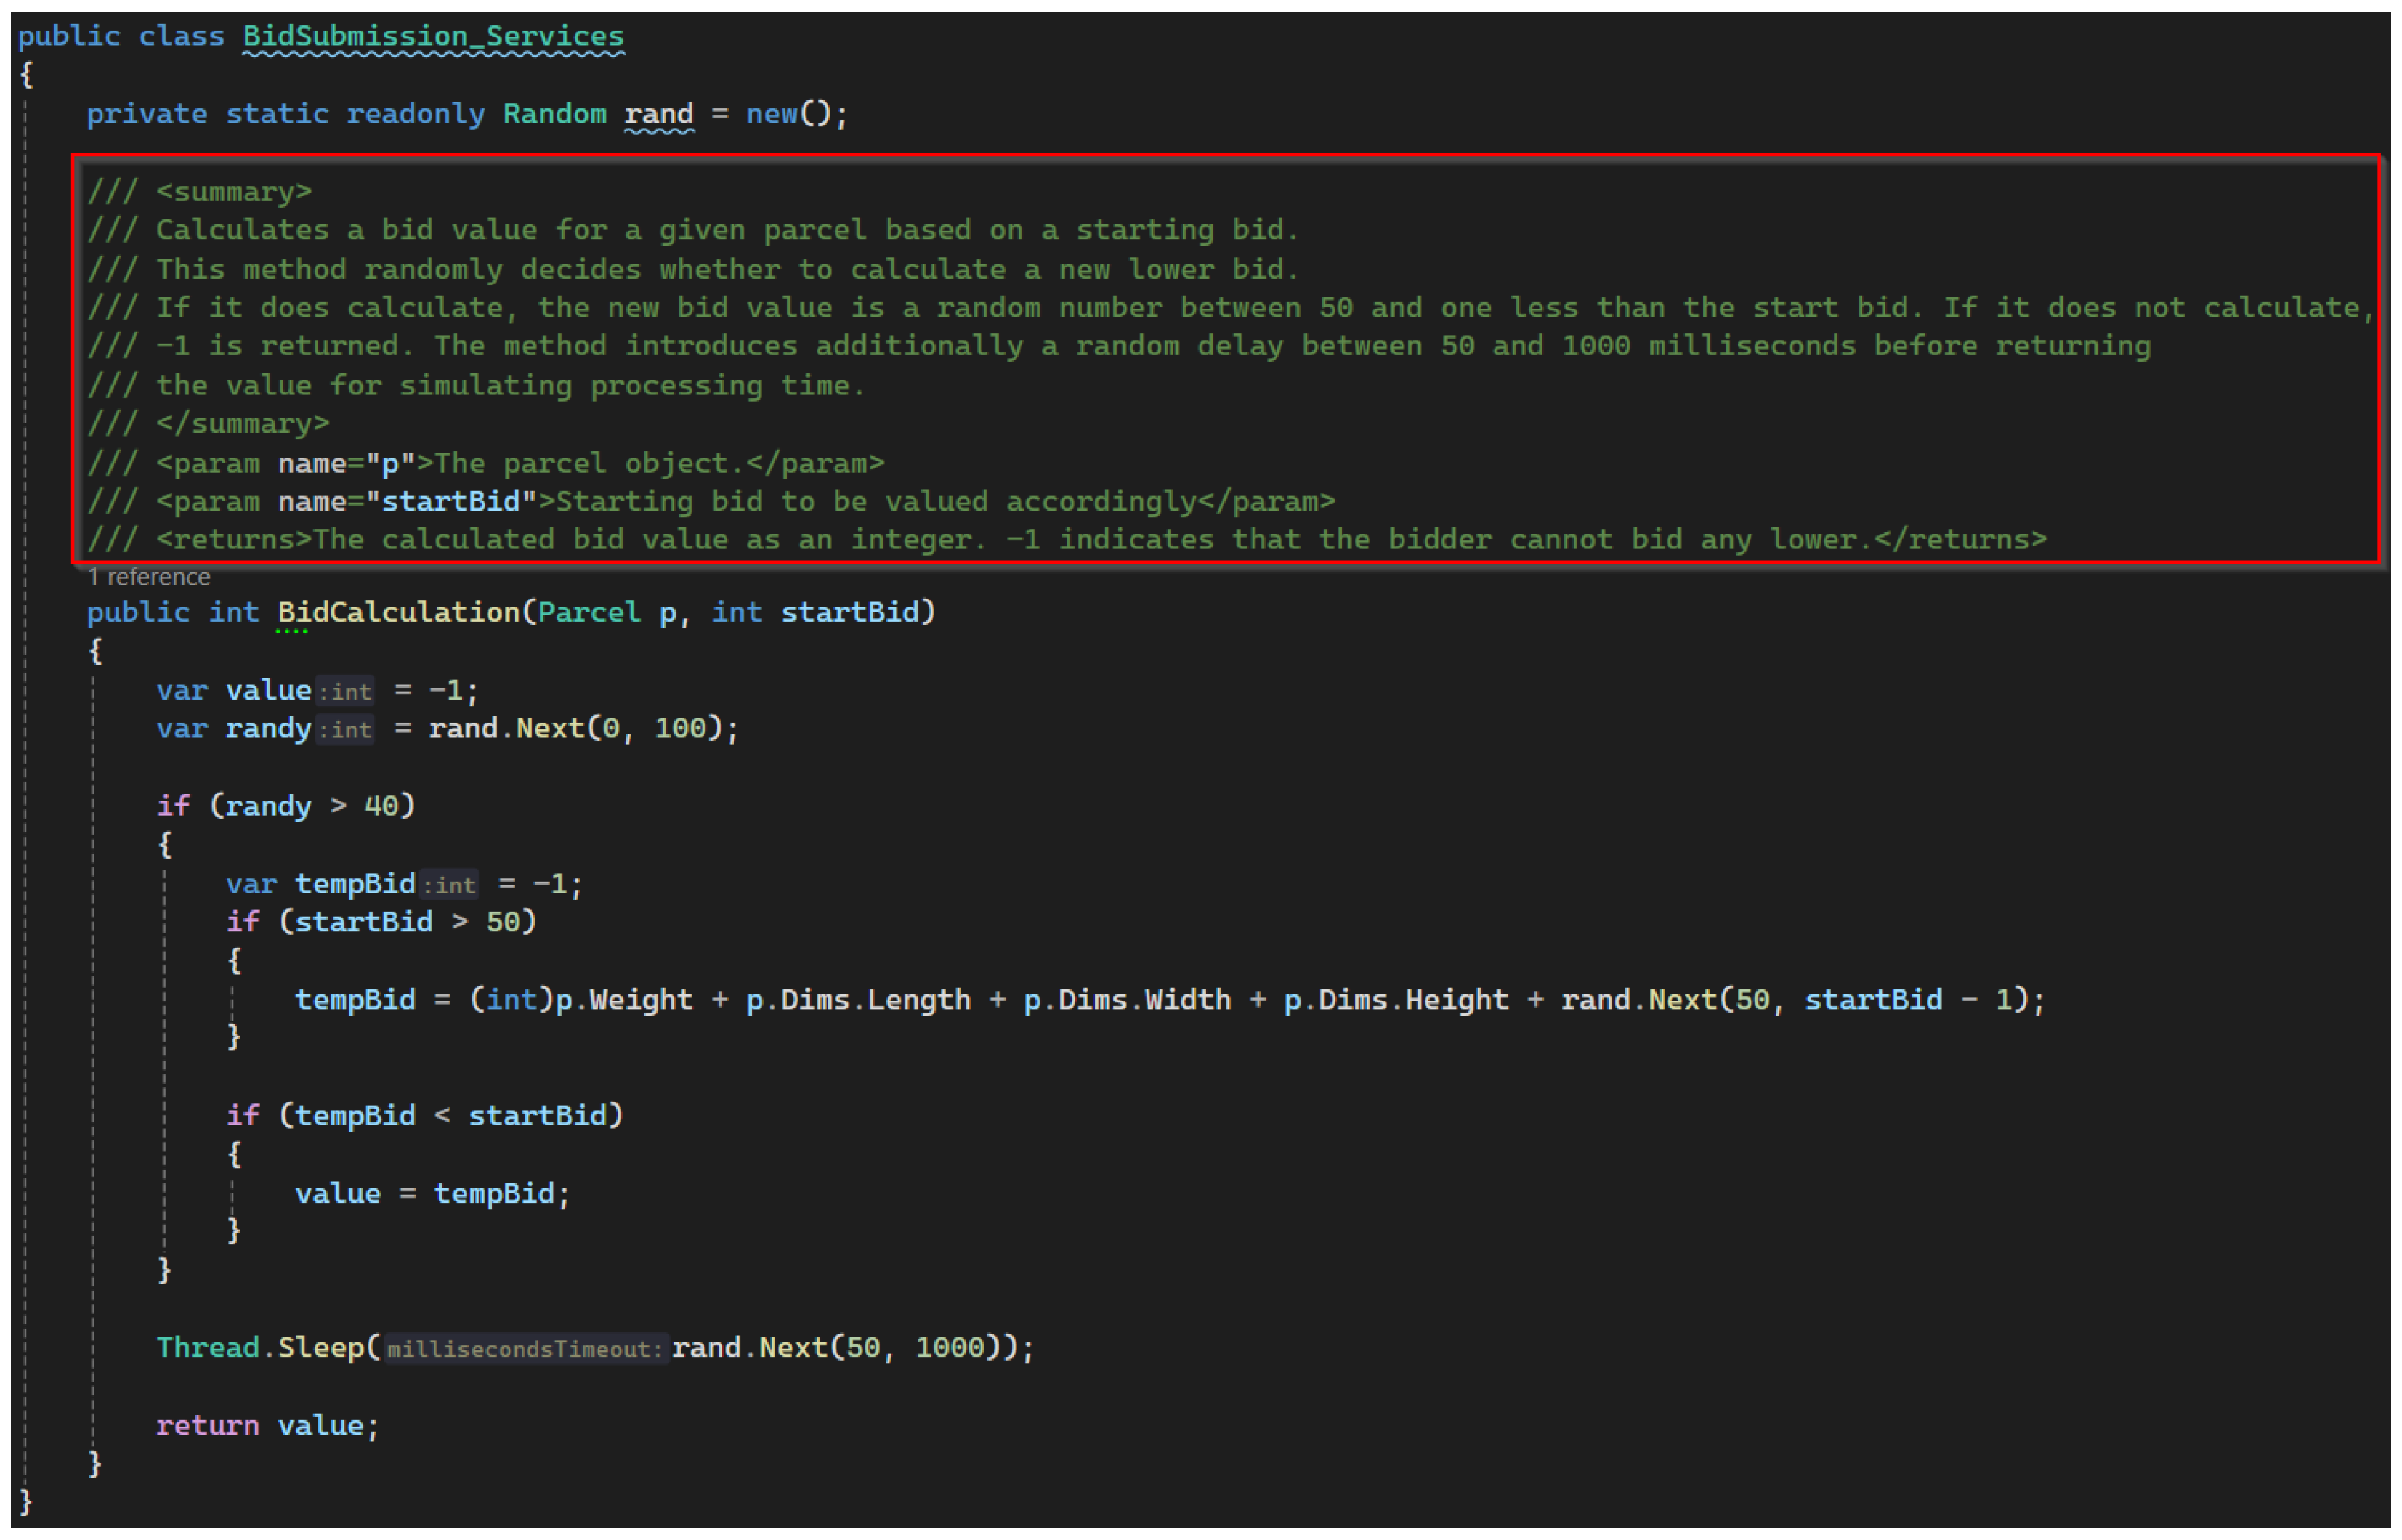Click the ':int' inlay hint after value
Image resolution: width=2402 pixels, height=1540 pixels.
(345, 691)
